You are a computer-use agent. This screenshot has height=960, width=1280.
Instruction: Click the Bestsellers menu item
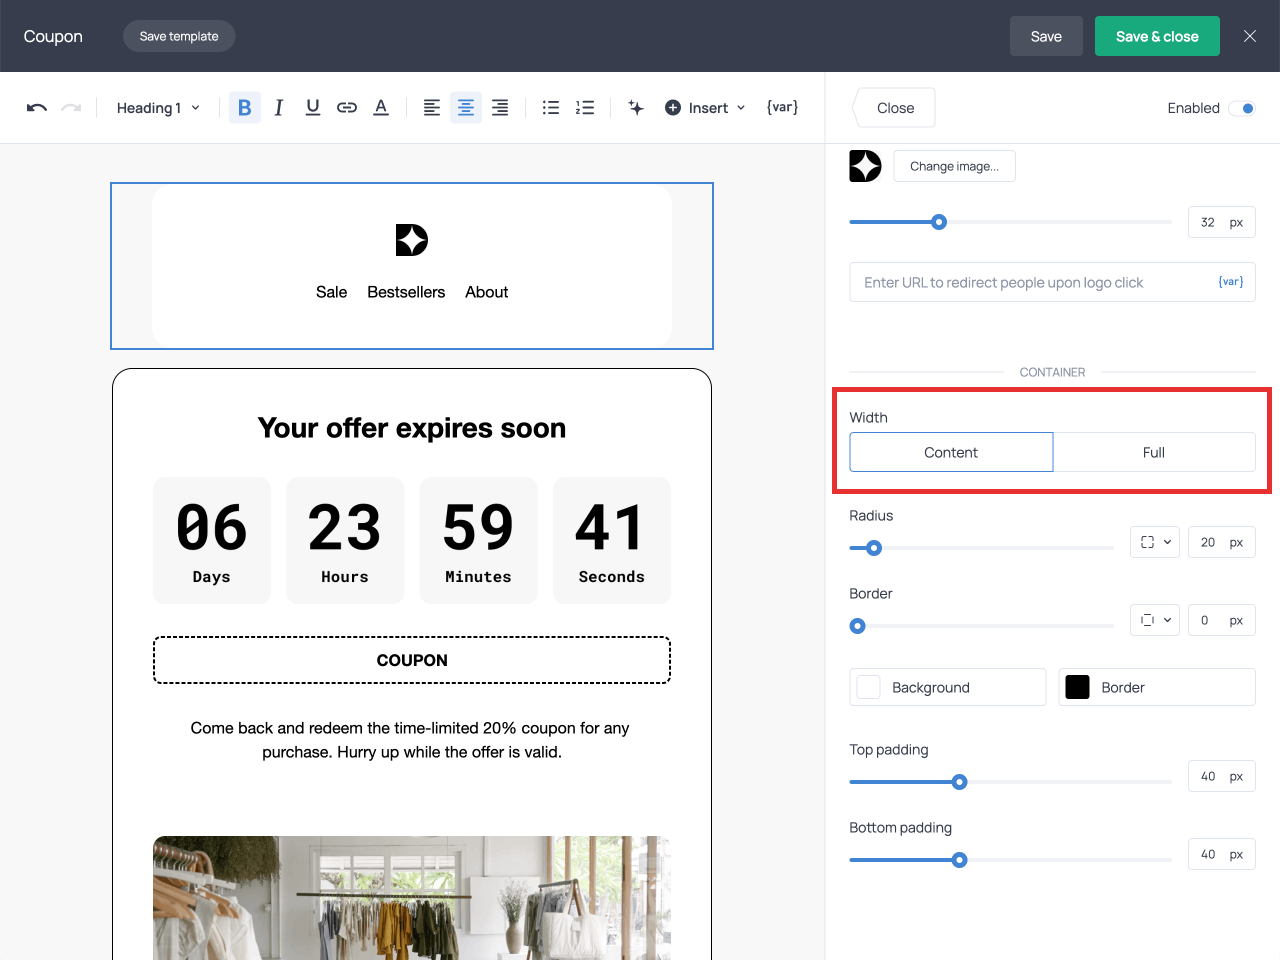(406, 292)
